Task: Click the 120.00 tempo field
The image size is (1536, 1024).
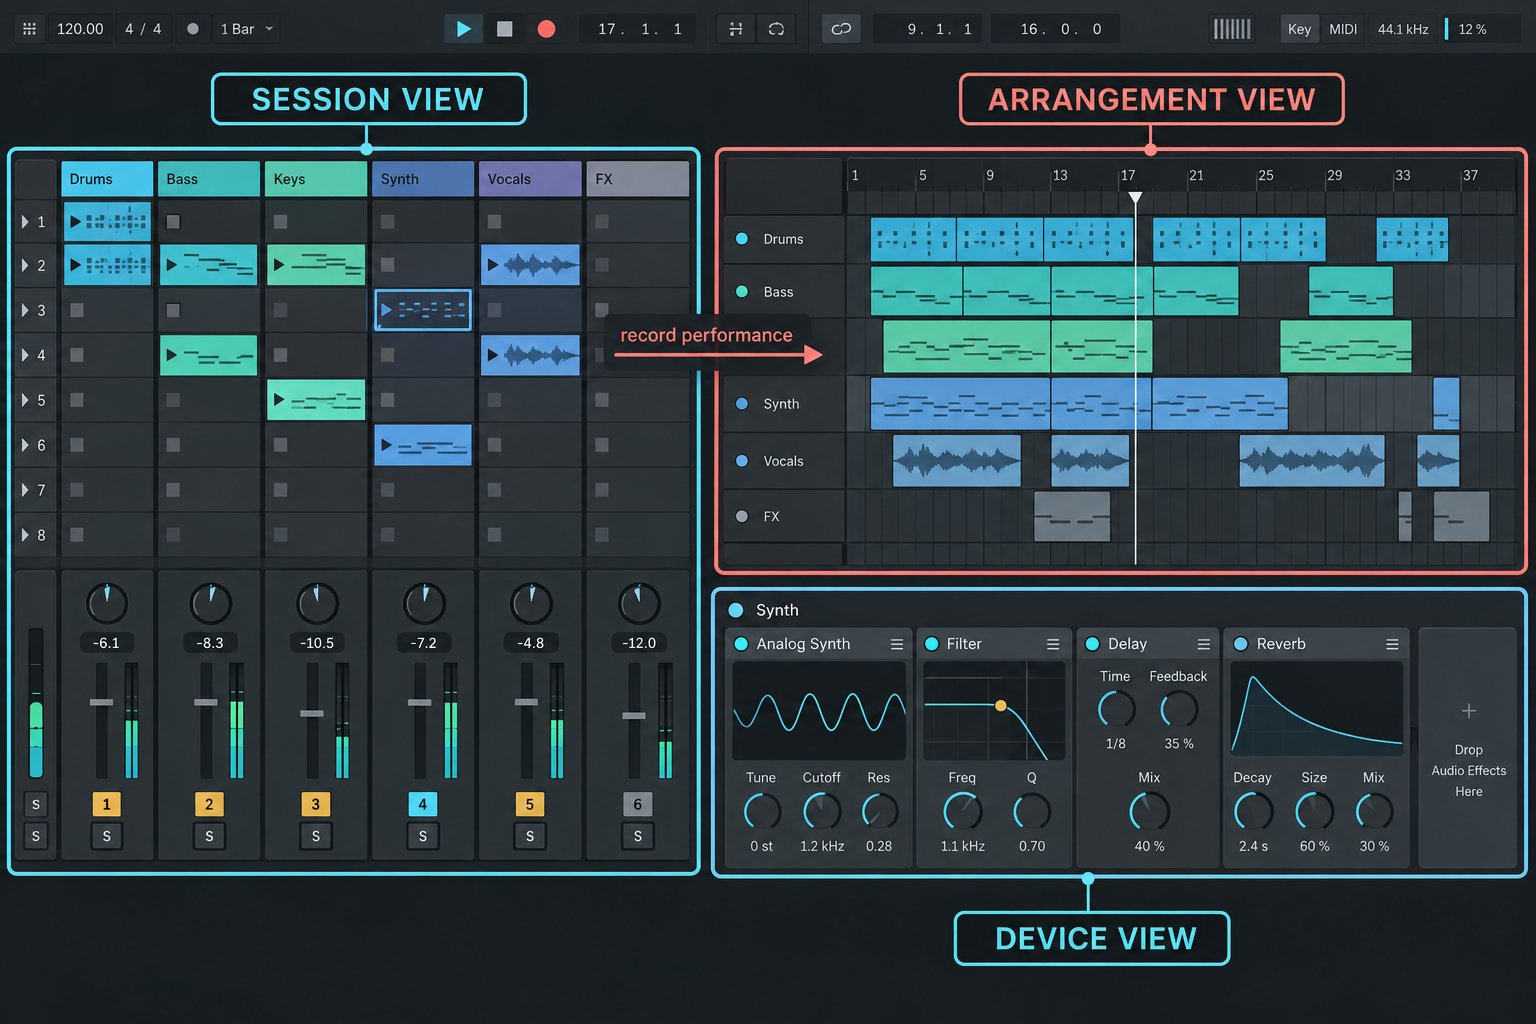Action: 80,29
